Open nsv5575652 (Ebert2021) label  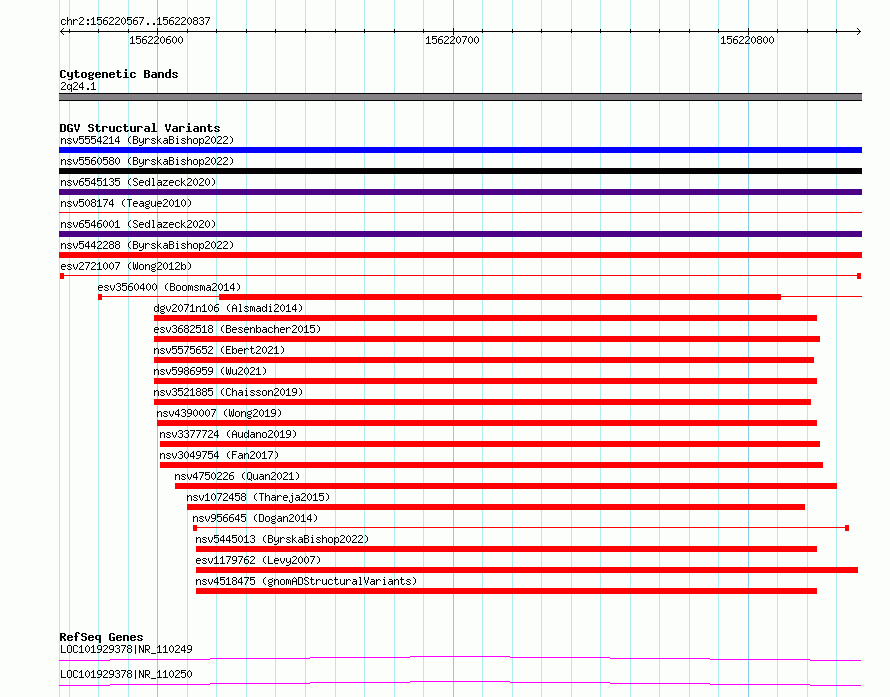point(219,350)
